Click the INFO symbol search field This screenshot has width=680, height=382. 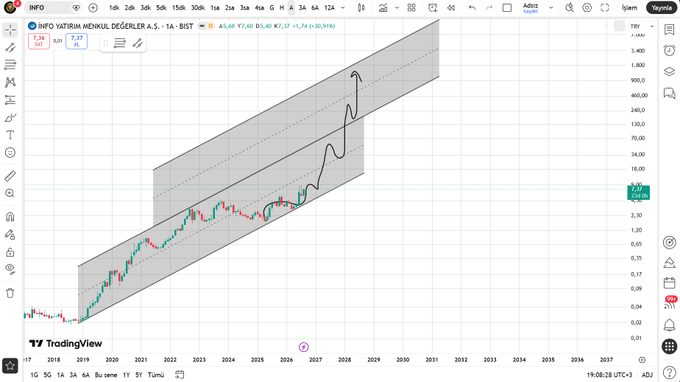(53, 8)
